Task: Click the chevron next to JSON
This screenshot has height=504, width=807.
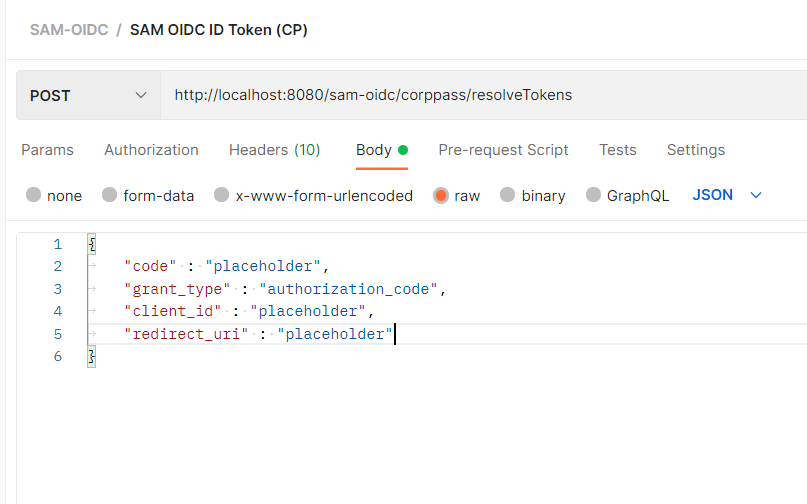Action: coord(756,195)
